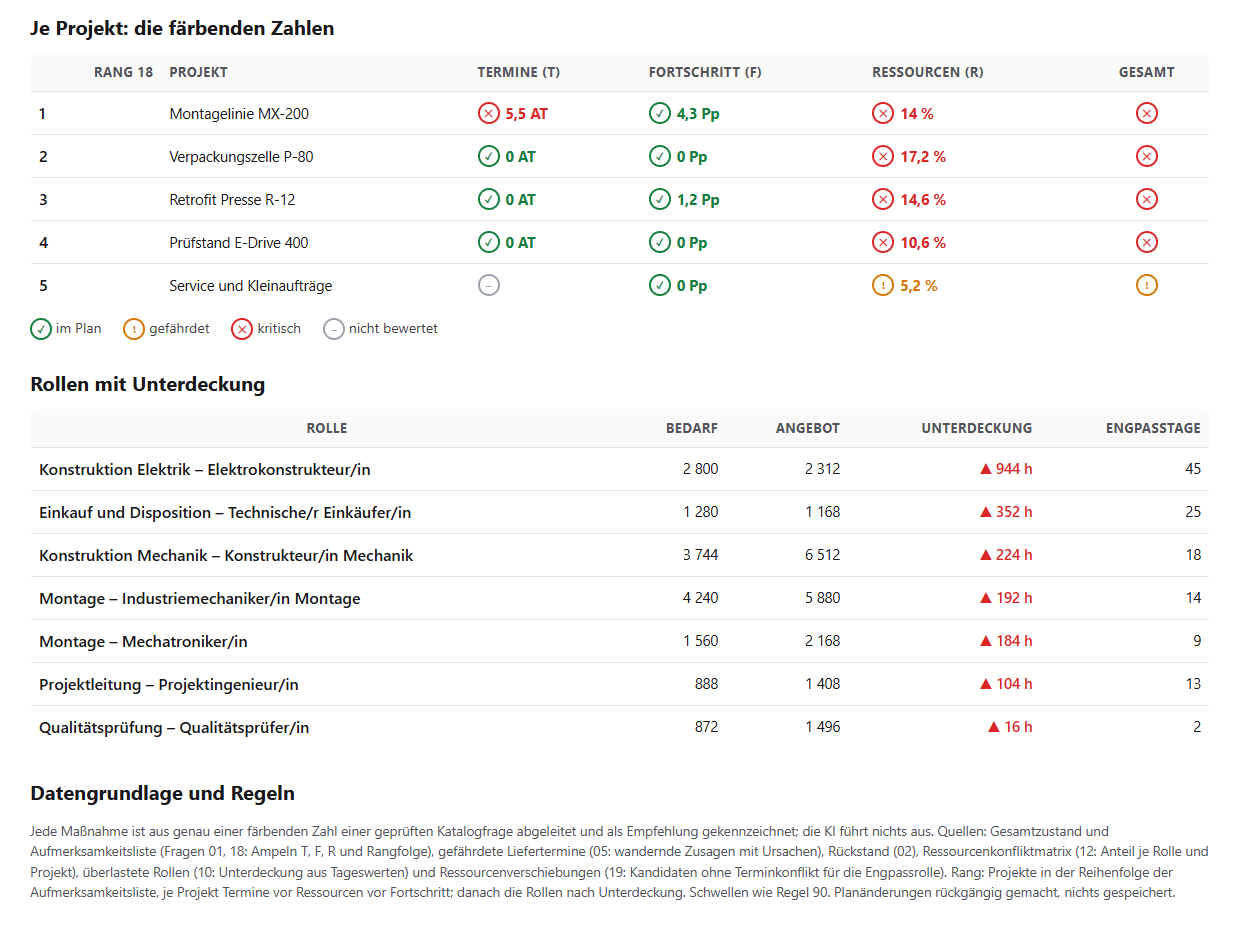
Task: Click the legend icon for 'kritisch'
Action: 242,329
